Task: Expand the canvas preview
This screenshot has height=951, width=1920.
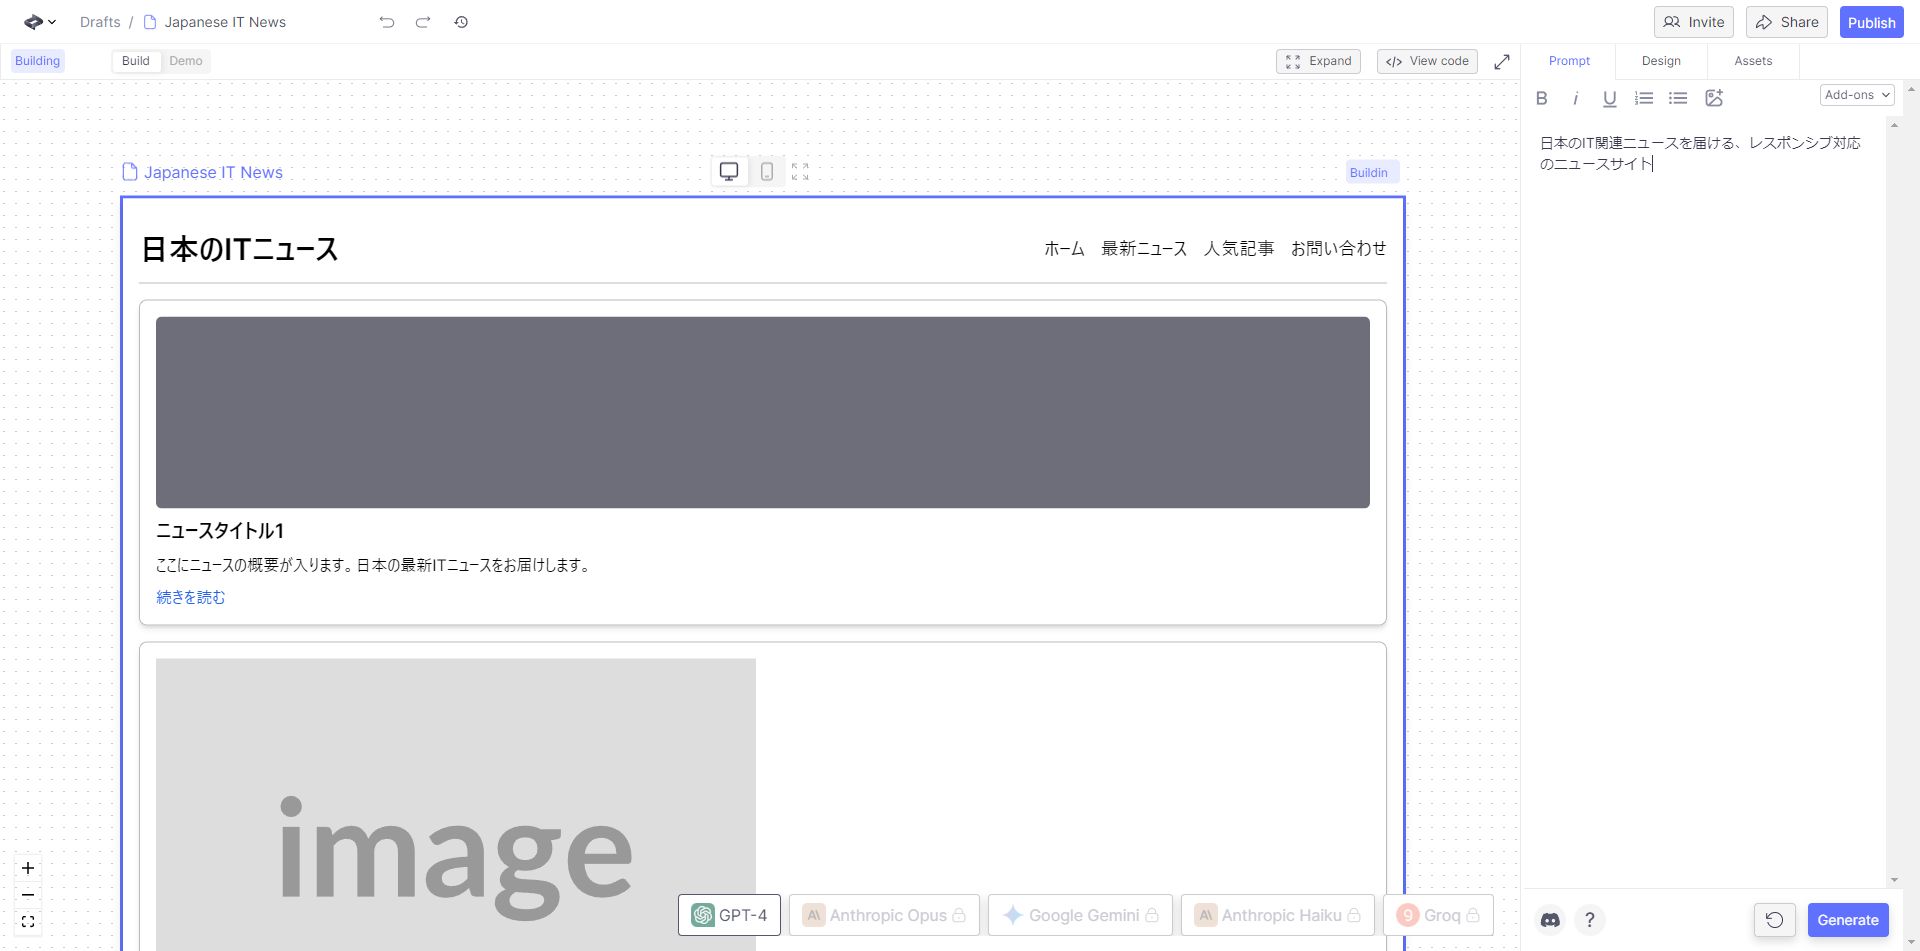Action: pyautogui.click(x=1318, y=61)
